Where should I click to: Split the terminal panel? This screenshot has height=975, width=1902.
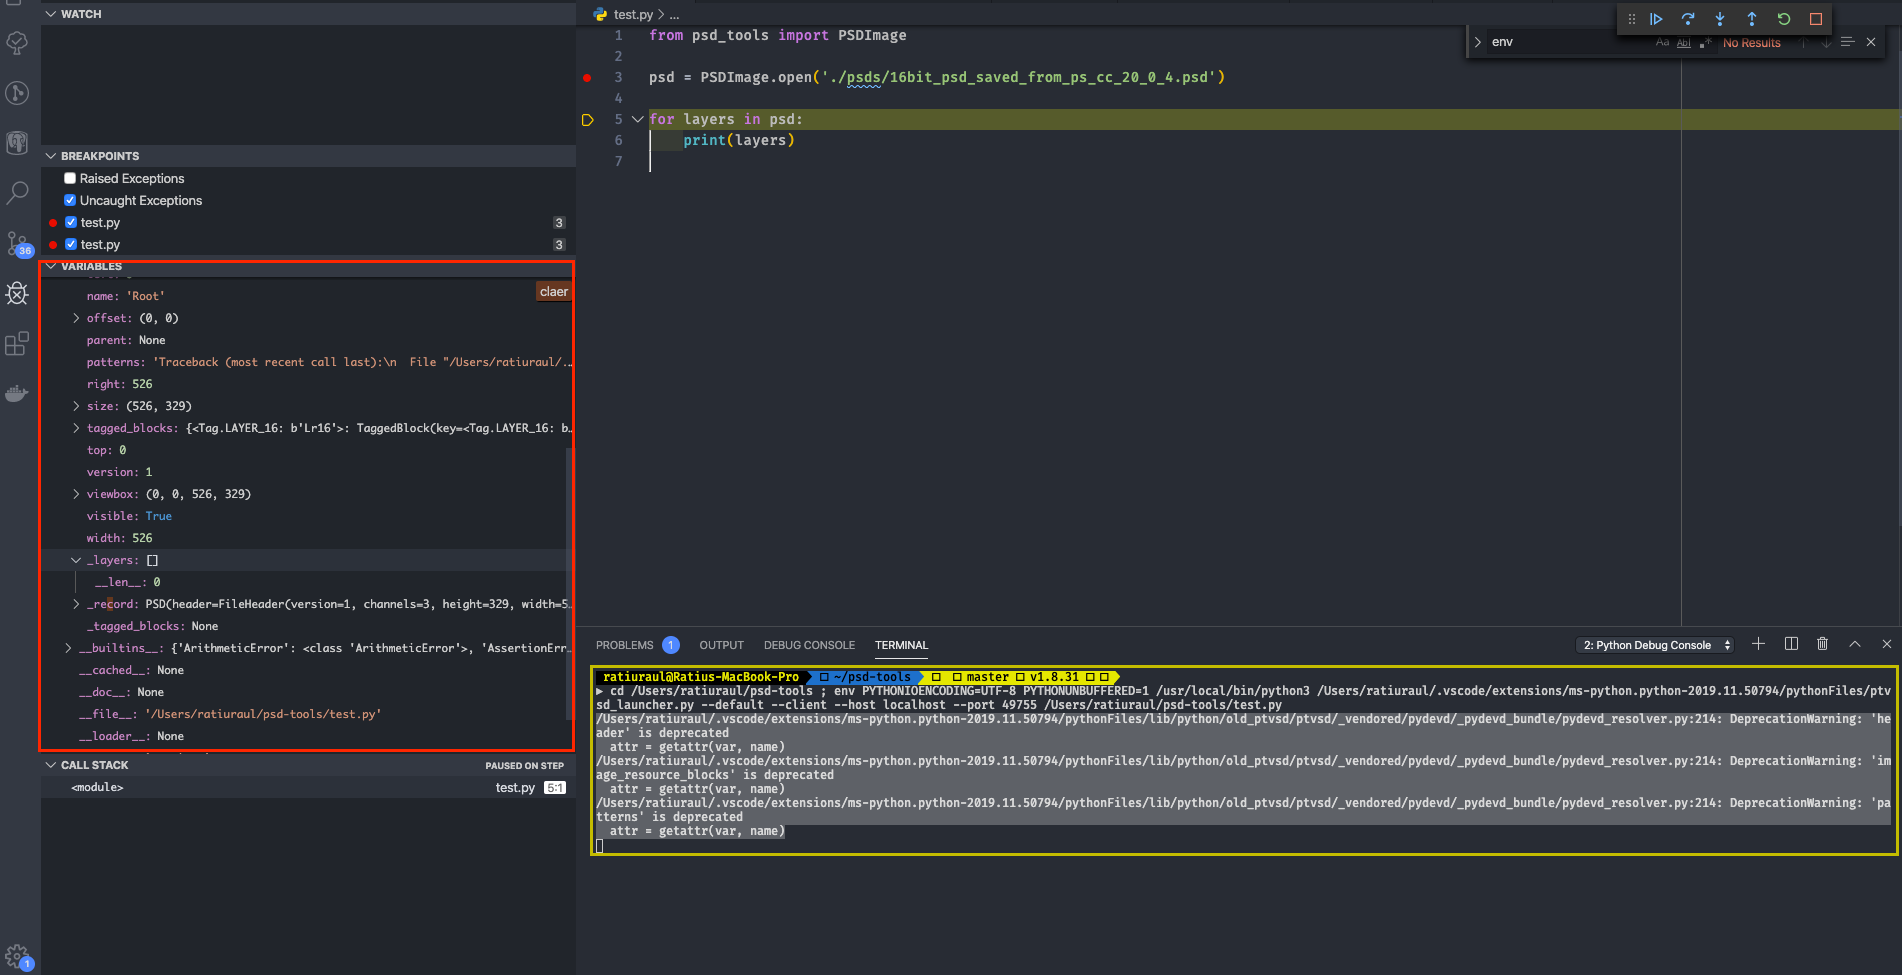click(x=1791, y=644)
